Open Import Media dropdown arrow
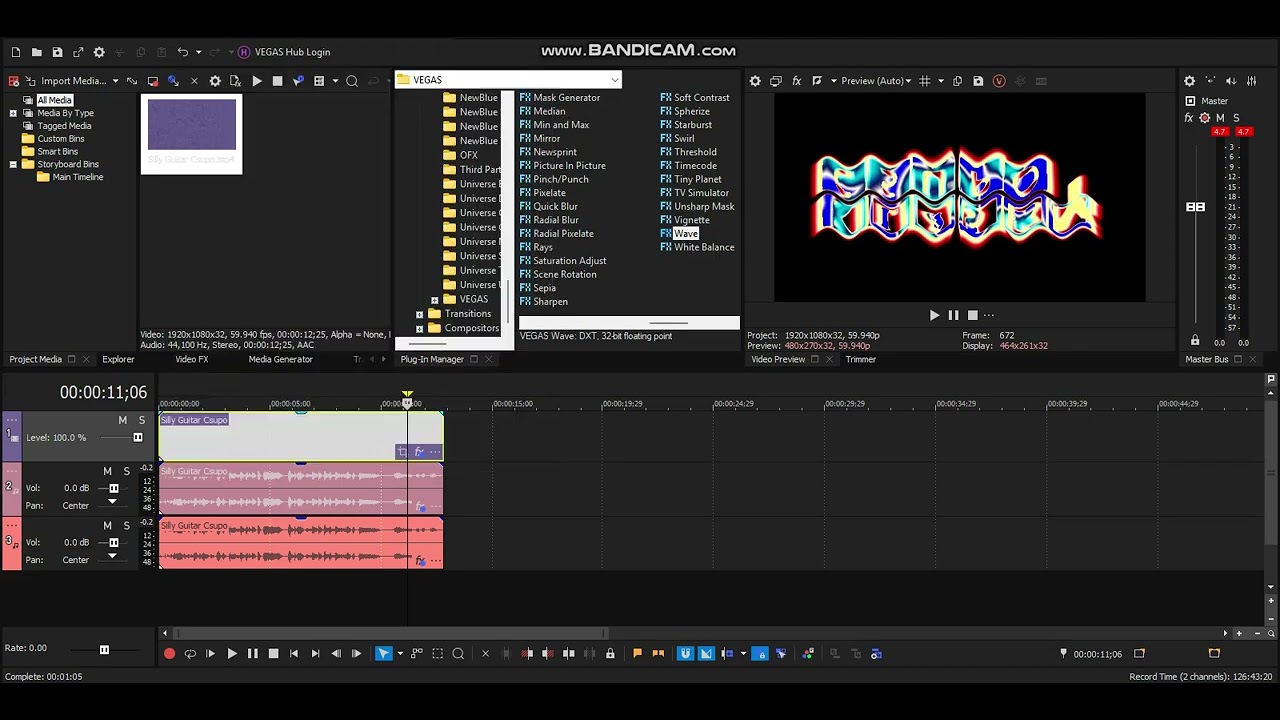1280x720 pixels. (x=115, y=81)
